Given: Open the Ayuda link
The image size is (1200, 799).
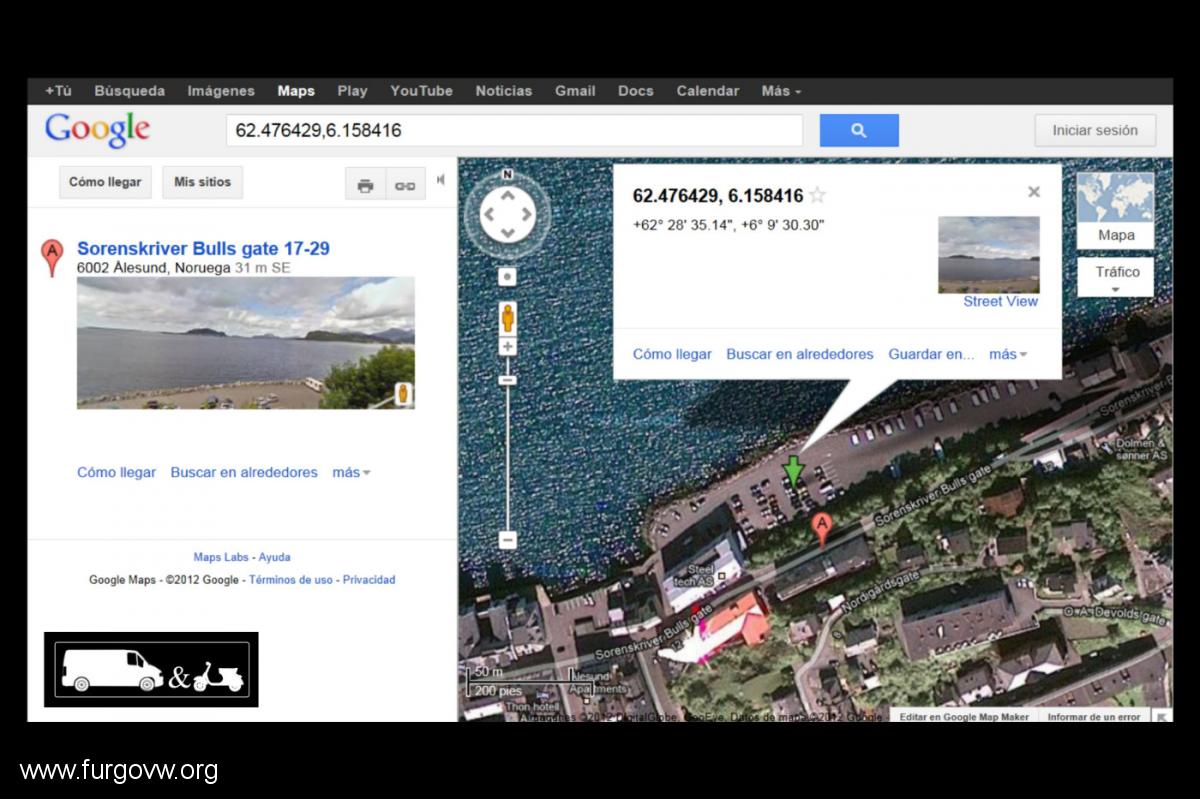Looking at the screenshot, I should point(275,557).
